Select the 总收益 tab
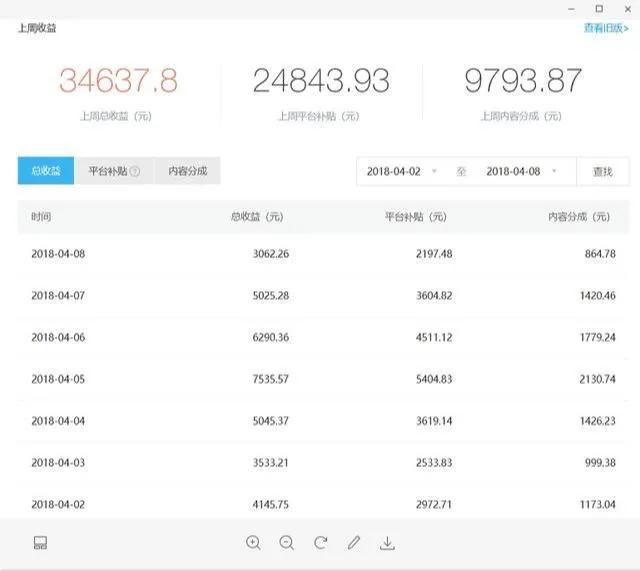The width and height of the screenshot is (640, 571). pos(46,171)
